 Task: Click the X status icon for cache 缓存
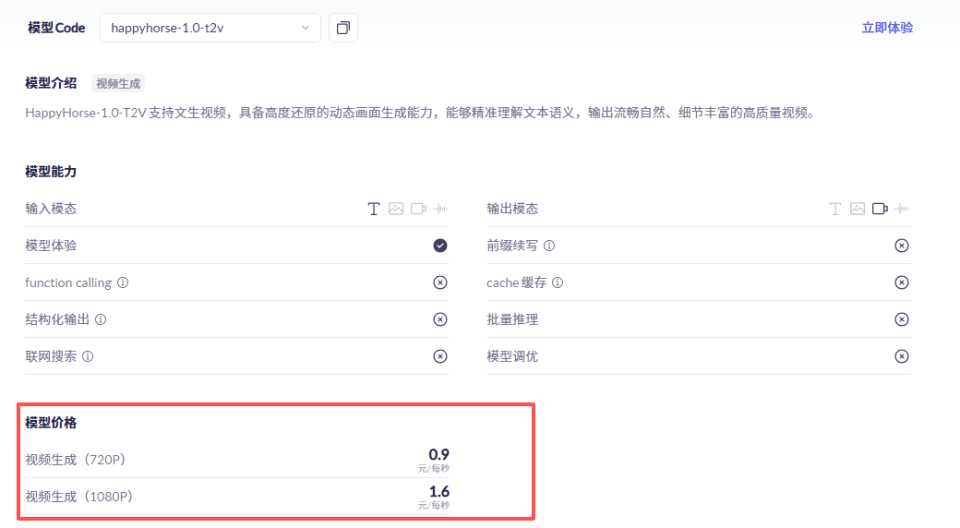(901, 282)
